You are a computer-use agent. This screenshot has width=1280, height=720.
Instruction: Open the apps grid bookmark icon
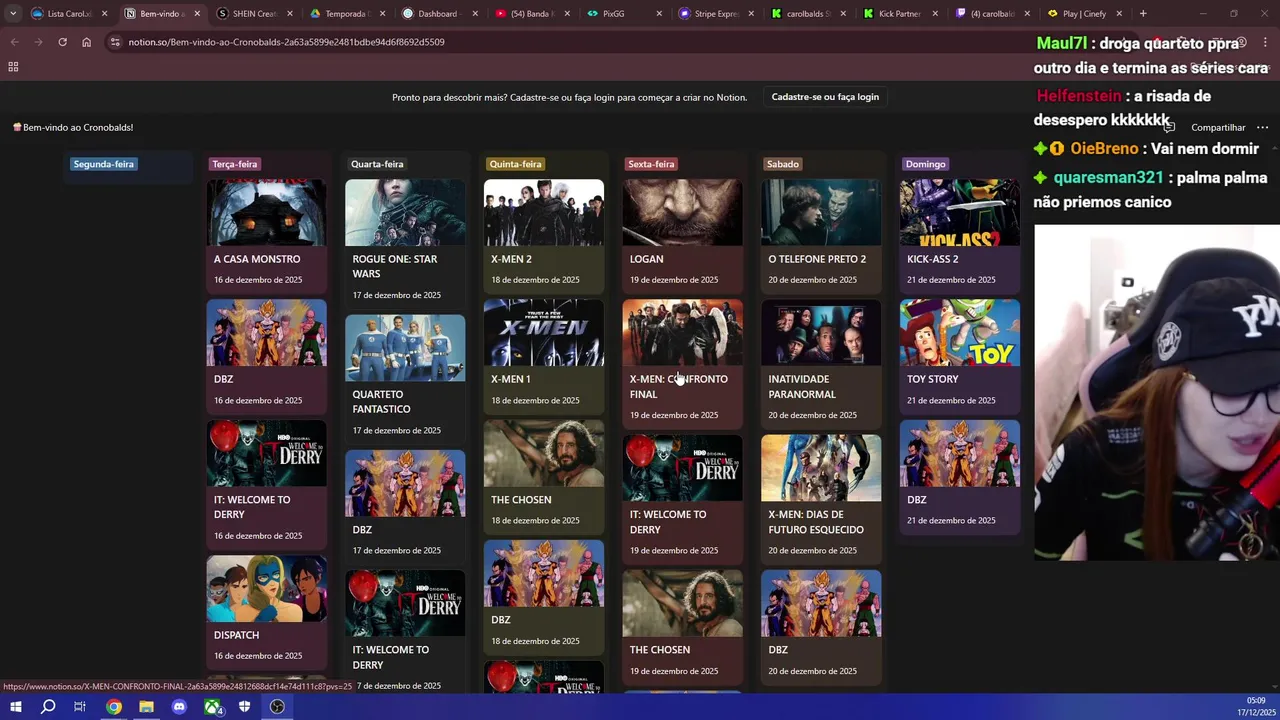(13, 67)
